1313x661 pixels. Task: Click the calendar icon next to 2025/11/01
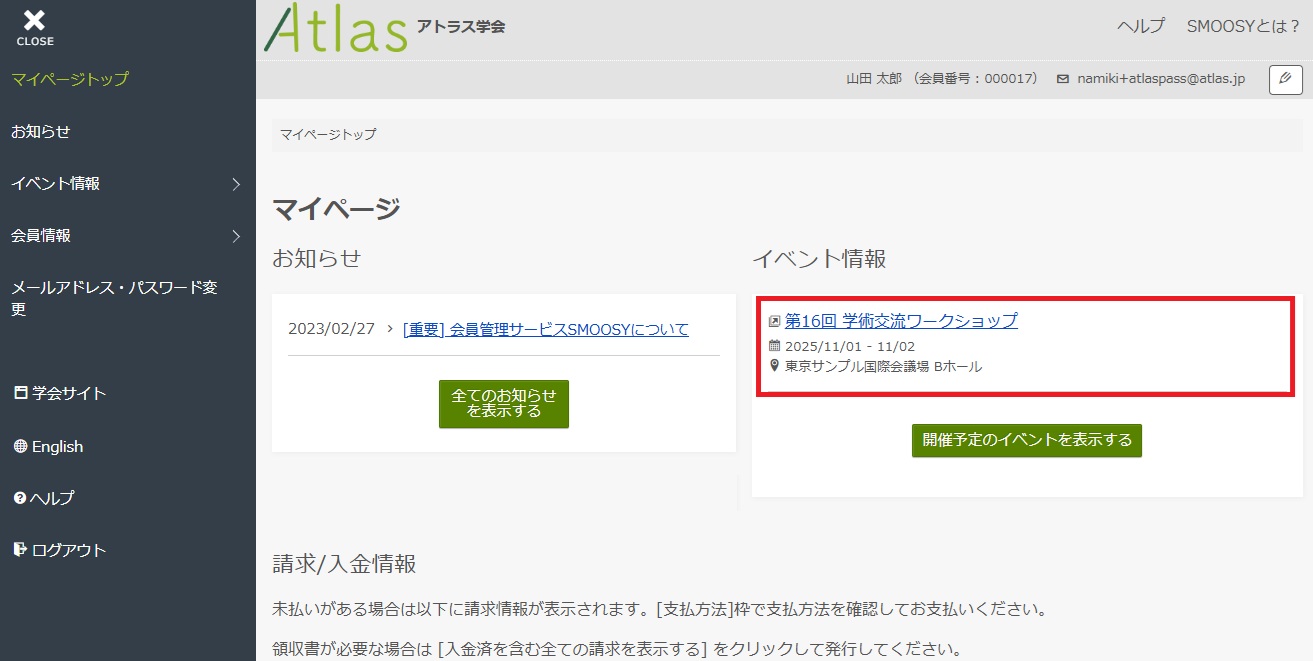(774, 346)
